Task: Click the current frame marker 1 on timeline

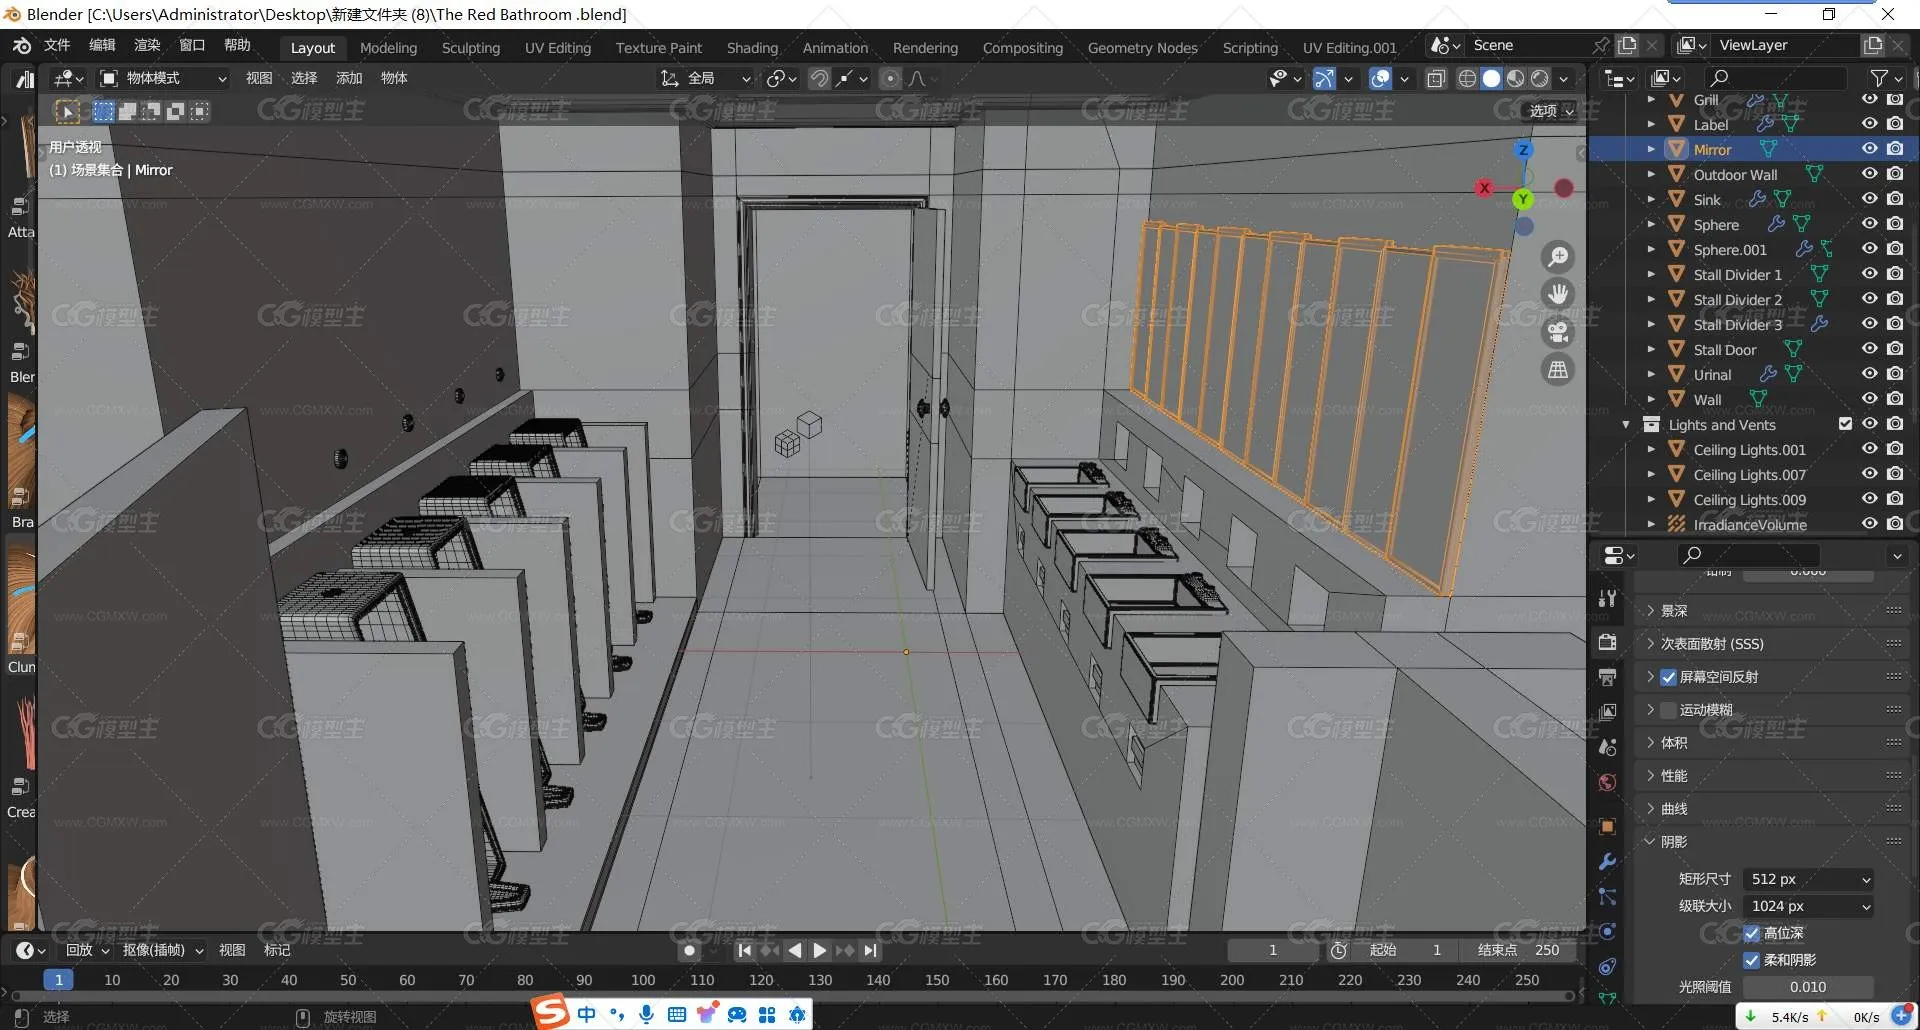Action: (59, 980)
